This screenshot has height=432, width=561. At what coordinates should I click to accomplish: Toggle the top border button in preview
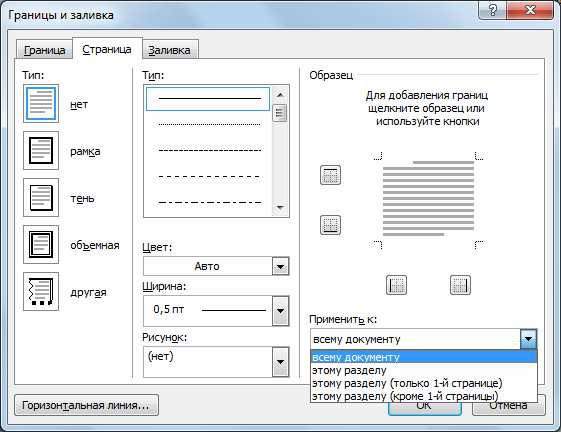pos(330,175)
